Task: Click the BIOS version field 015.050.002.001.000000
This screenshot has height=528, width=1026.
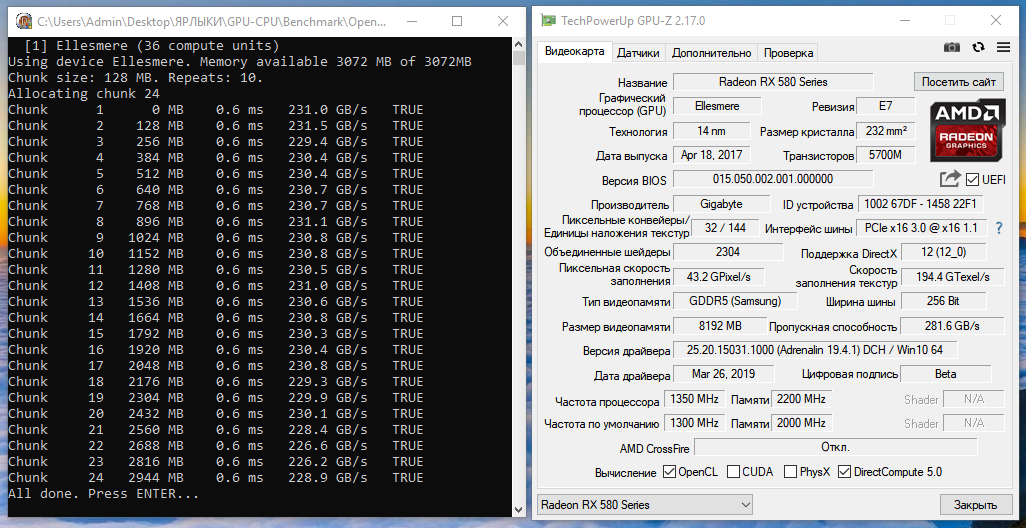Action: [773, 179]
